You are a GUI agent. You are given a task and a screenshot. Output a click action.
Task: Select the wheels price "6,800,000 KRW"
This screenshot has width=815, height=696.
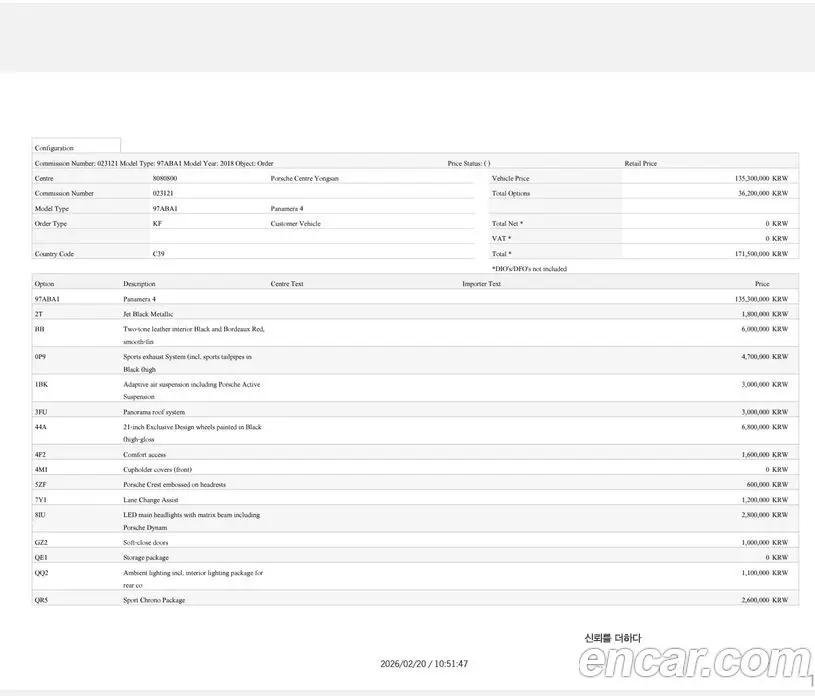pyautogui.click(x=765, y=427)
